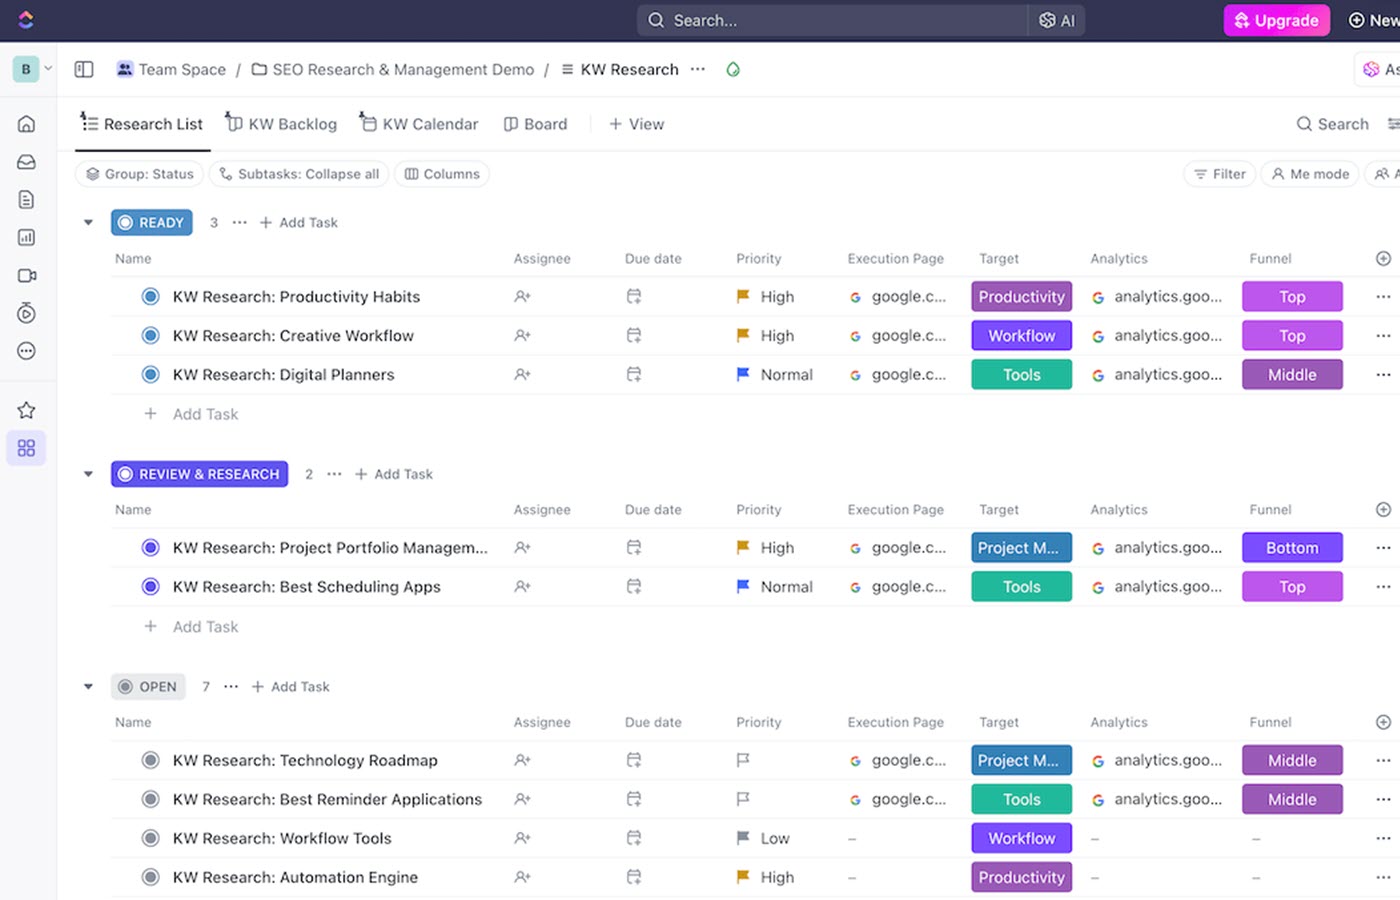Click Add Task next to READY header
This screenshot has width=1400, height=900.
pyautogui.click(x=299, y=223)
